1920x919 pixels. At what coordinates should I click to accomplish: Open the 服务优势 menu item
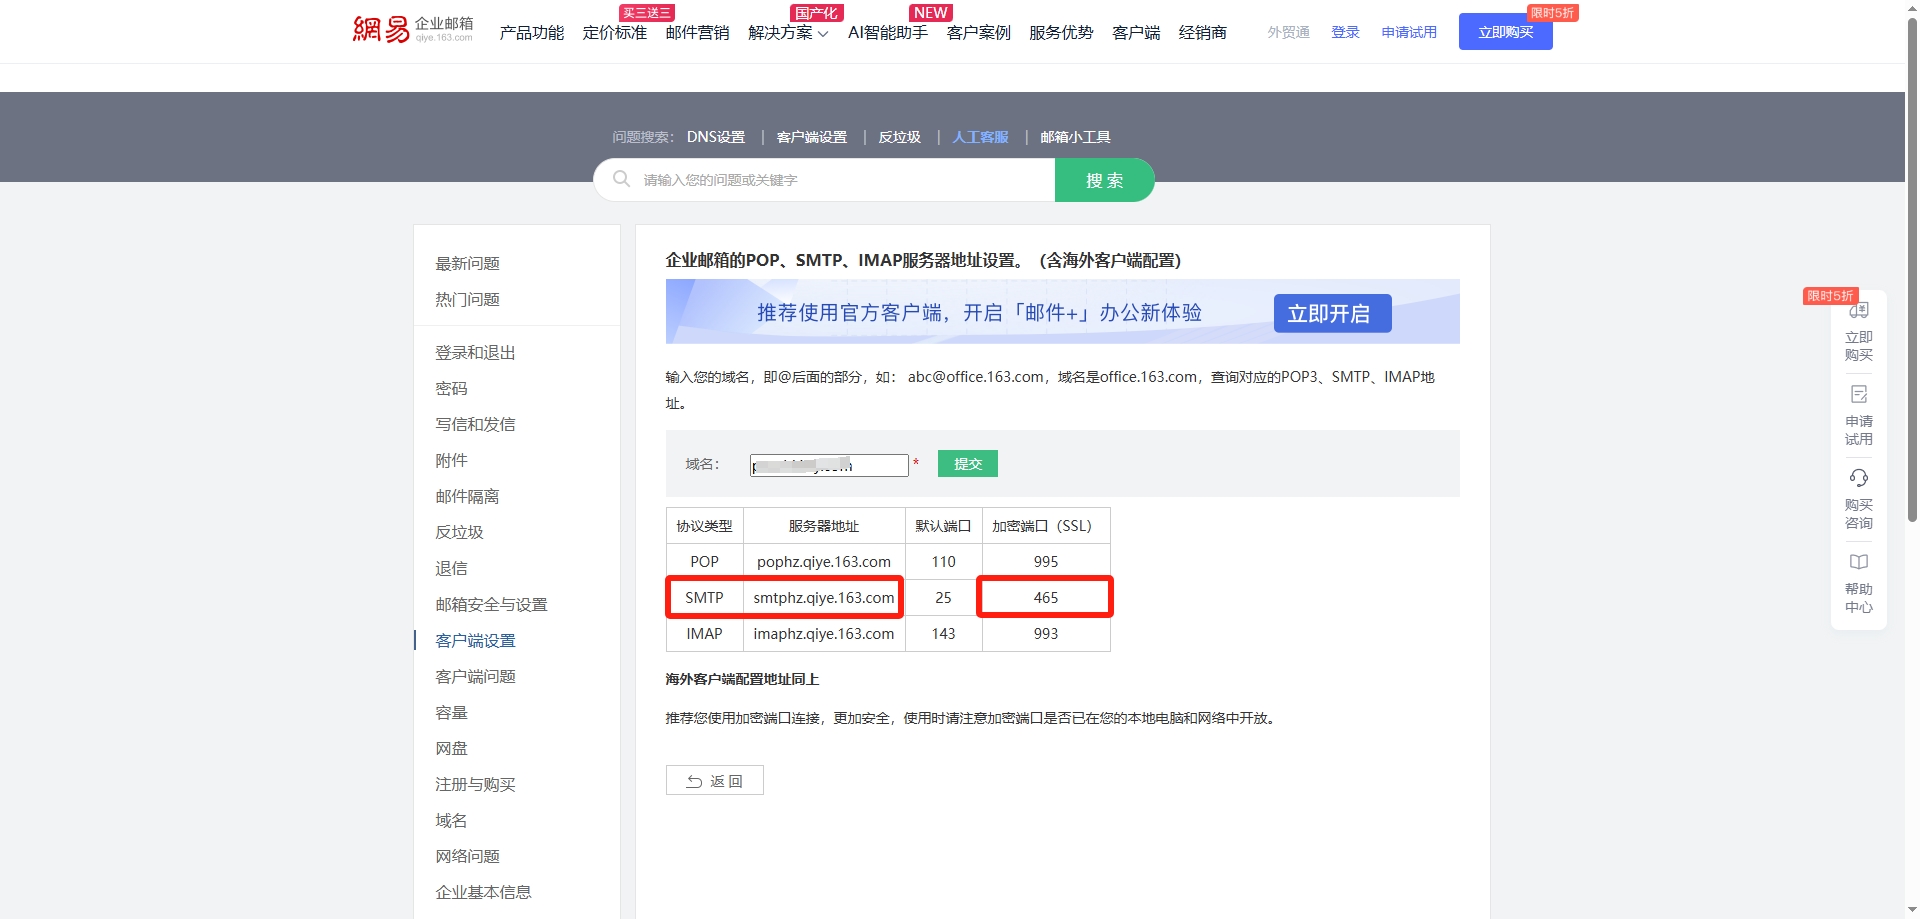1061,33
